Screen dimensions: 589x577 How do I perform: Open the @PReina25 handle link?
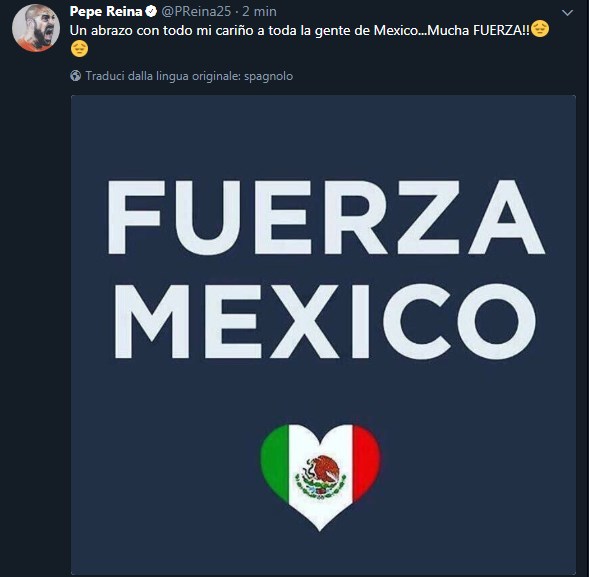click(x=196, y=12)
